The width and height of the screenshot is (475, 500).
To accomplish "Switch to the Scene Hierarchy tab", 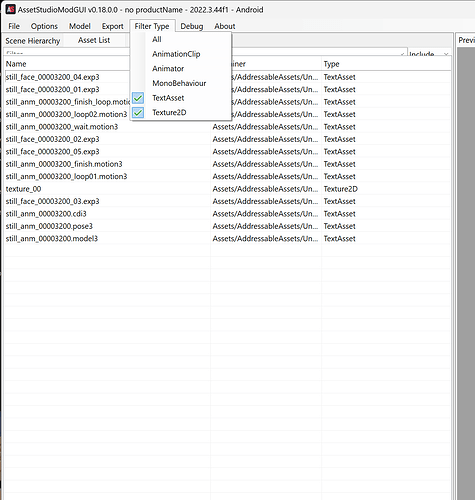I will click(x=33, y=41).
